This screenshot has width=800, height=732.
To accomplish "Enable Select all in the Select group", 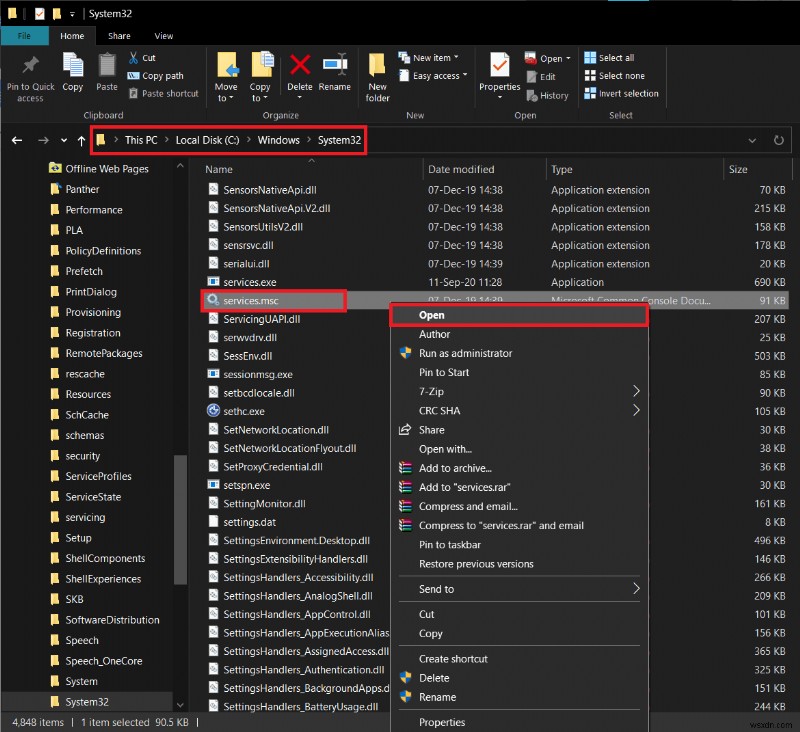I will (614, 57).
